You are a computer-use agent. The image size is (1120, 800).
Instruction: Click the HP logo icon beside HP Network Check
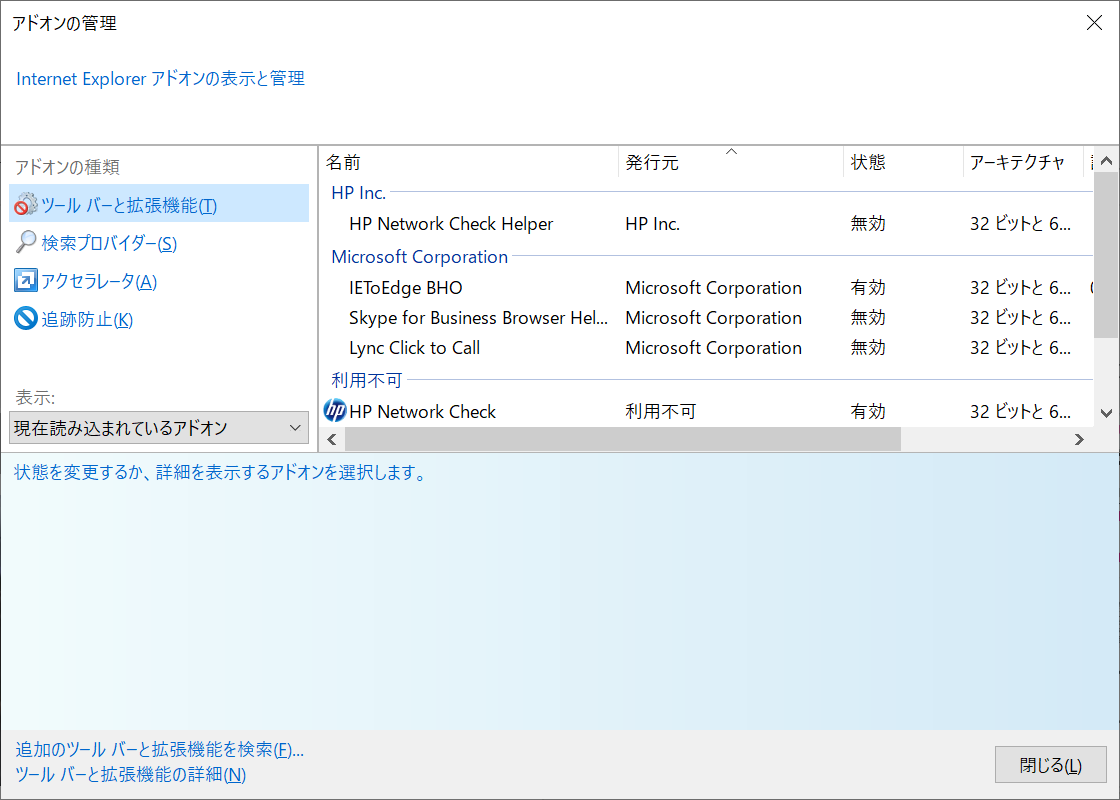tap(334, 411)
